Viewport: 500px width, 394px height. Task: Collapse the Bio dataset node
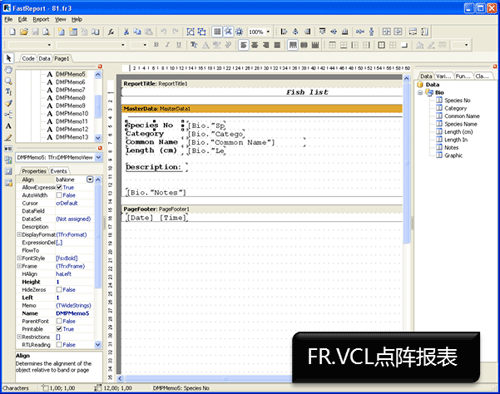click(420, 92)
